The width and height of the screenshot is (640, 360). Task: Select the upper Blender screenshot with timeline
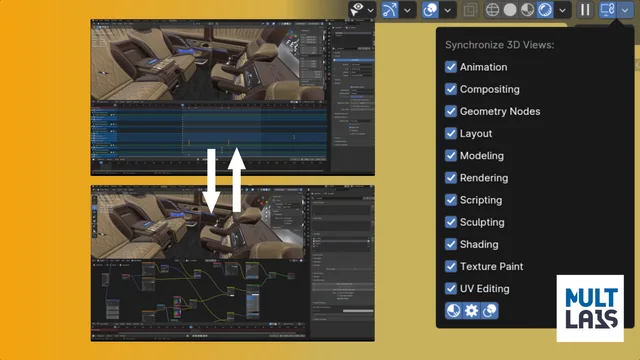(x=233, y=98)
